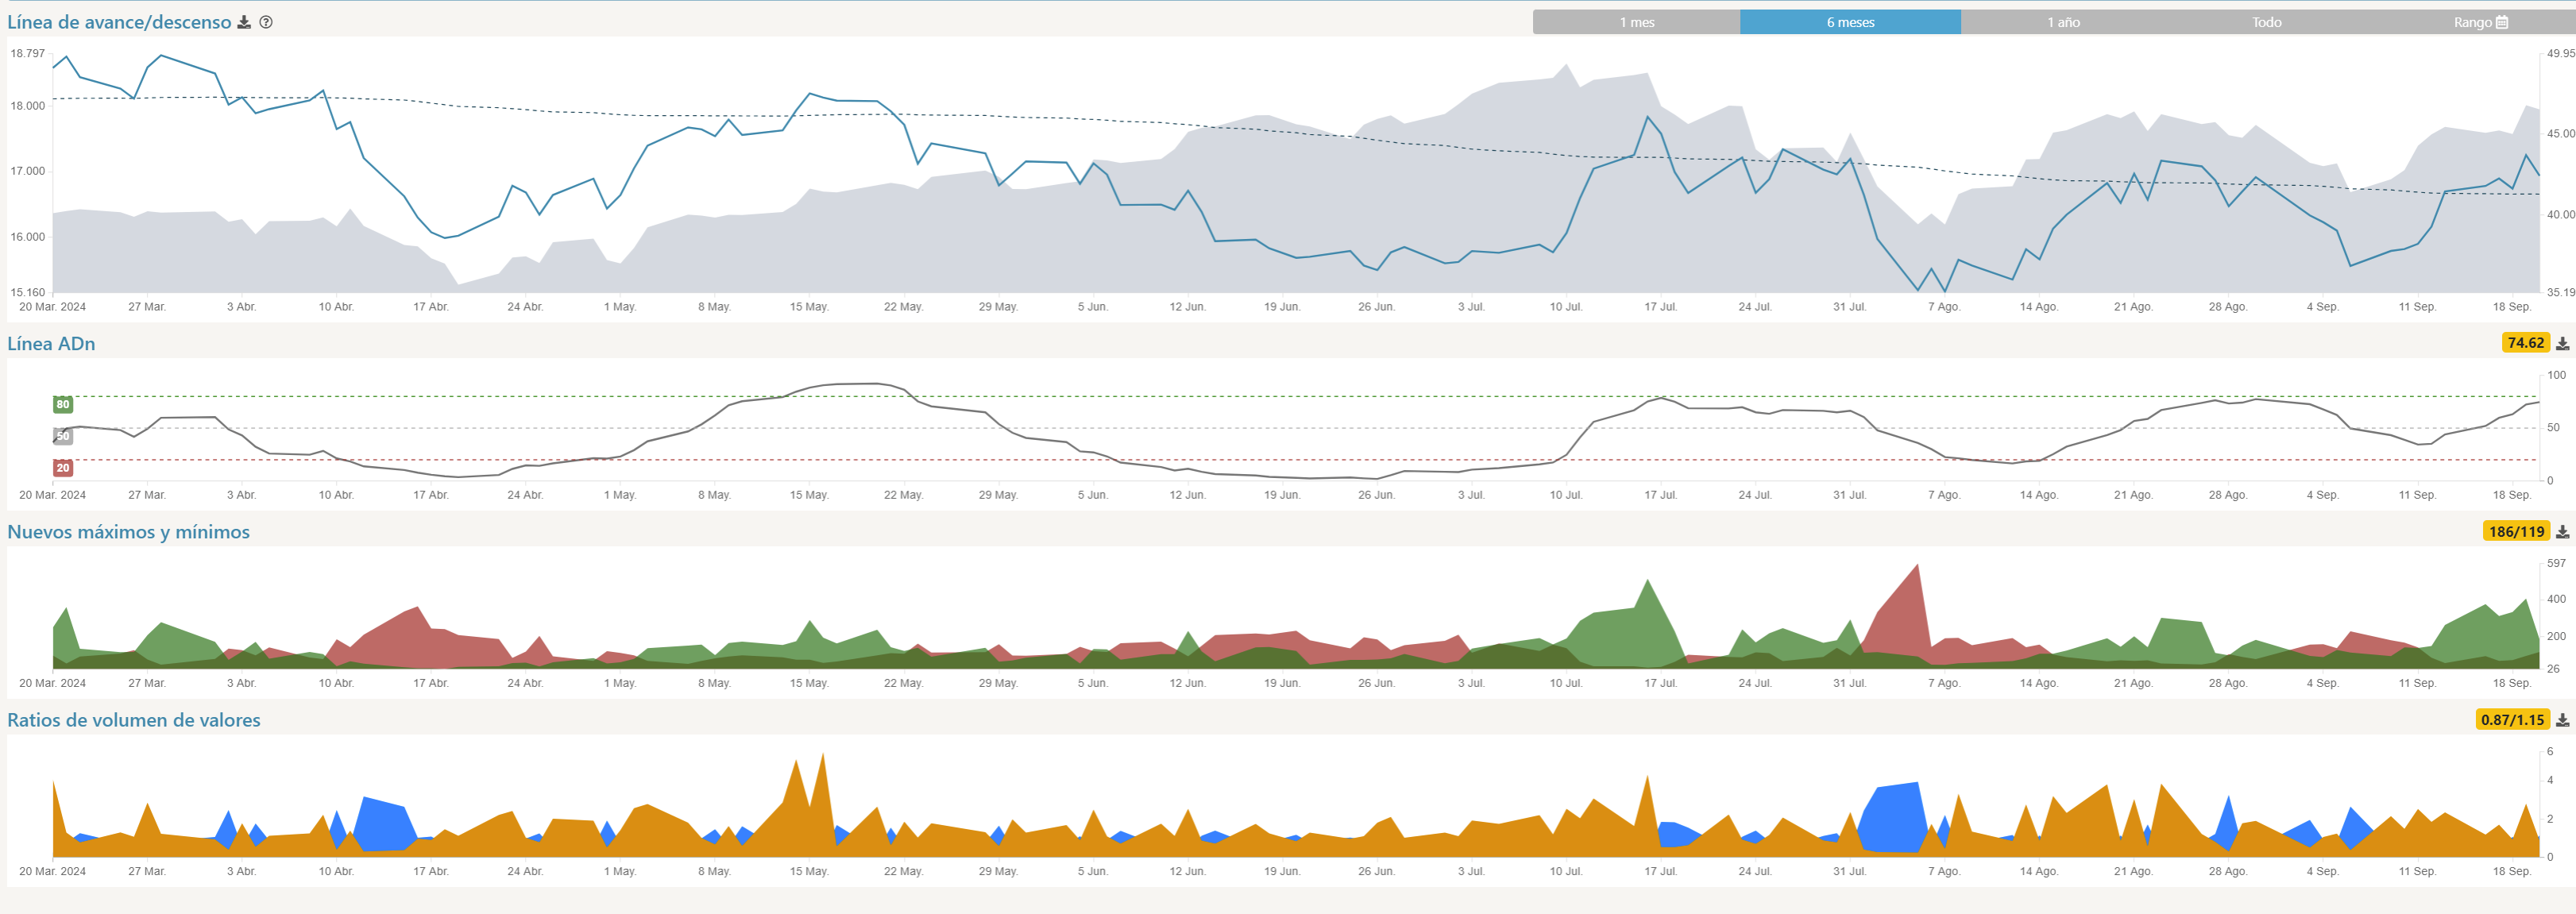2576x914 pixels.
Task: Download the Línea de avance/descenso chart
Action: click(244, 22)
